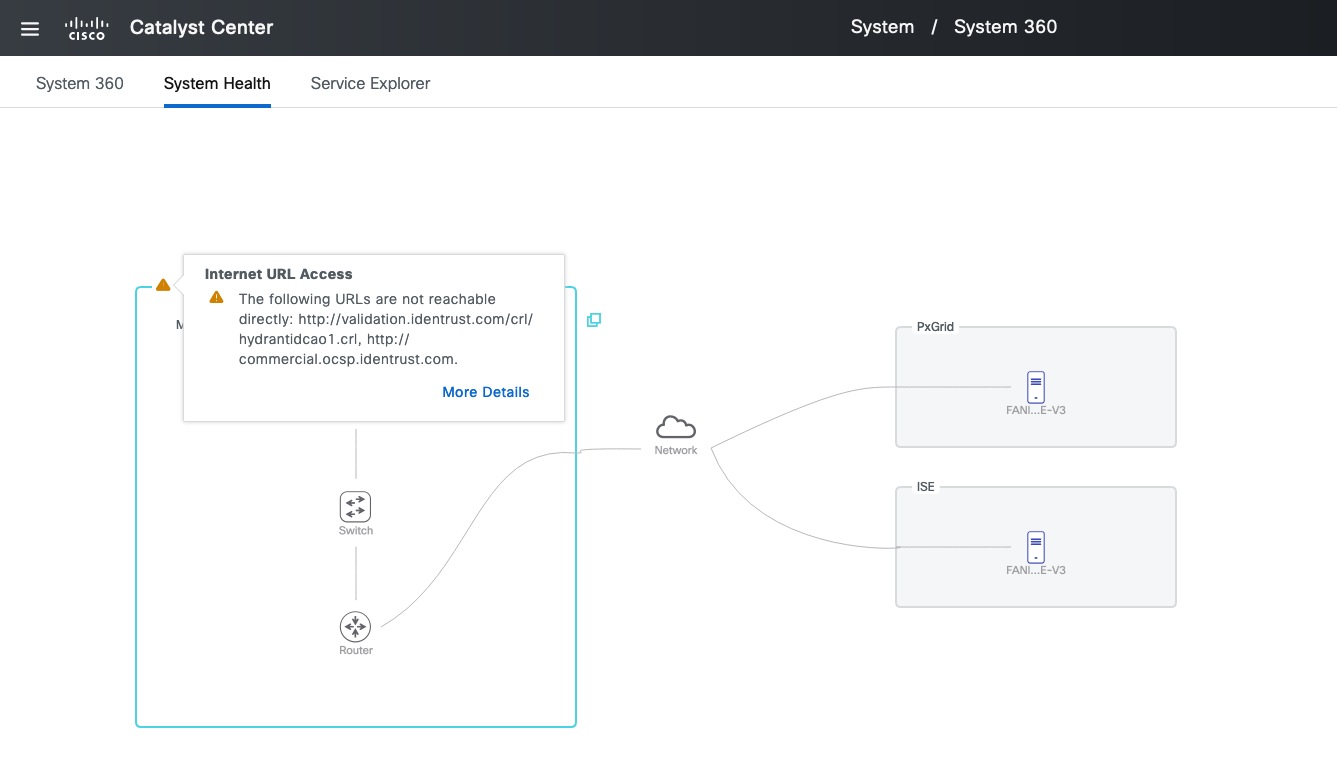Click the ISE group label
Viewport: 1337px width, 784px height.
[923, 487]
